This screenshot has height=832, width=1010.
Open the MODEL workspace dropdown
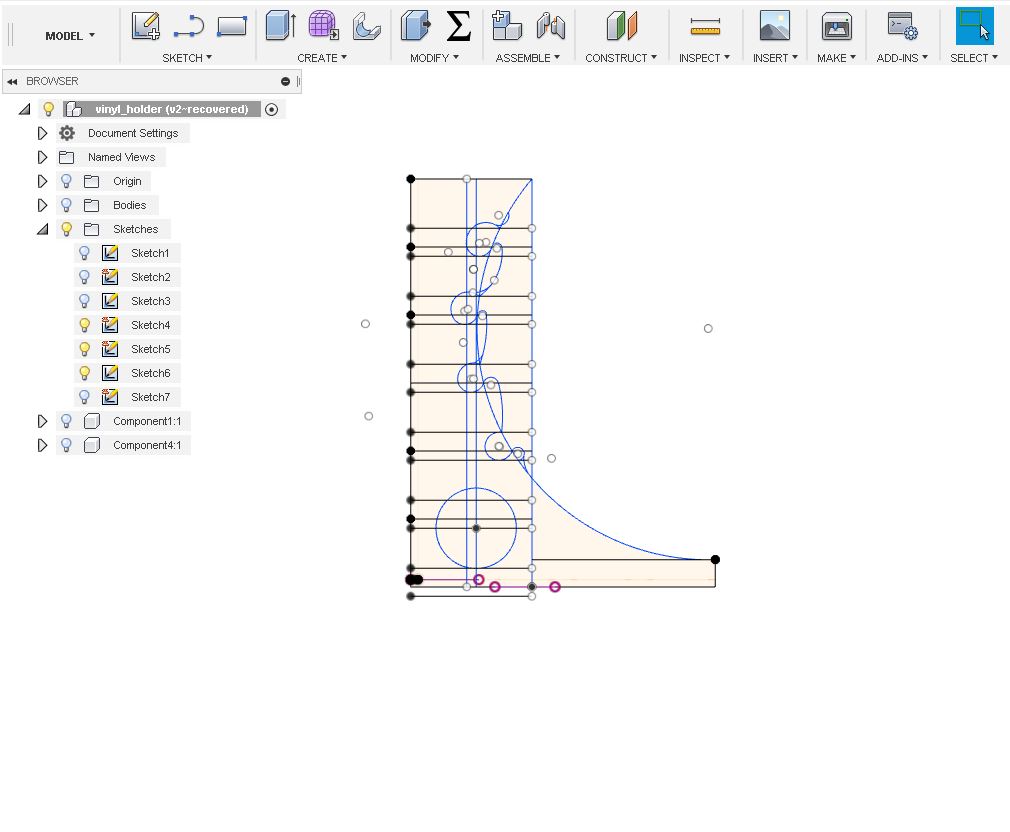[x=70, y=35]
